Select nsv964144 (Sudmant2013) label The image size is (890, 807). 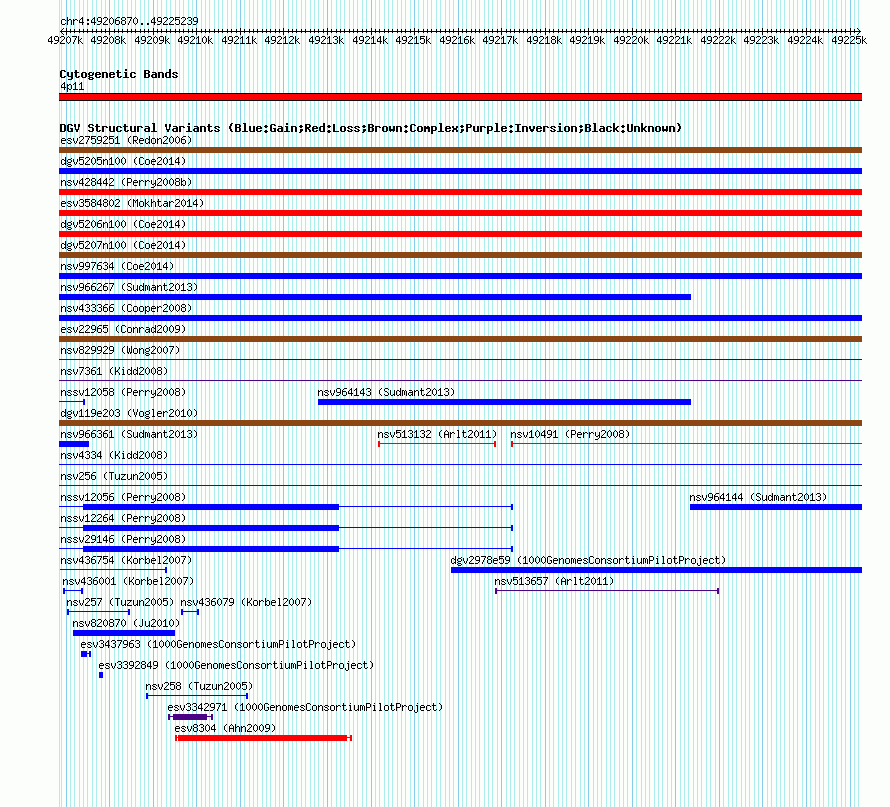point(758,497)
